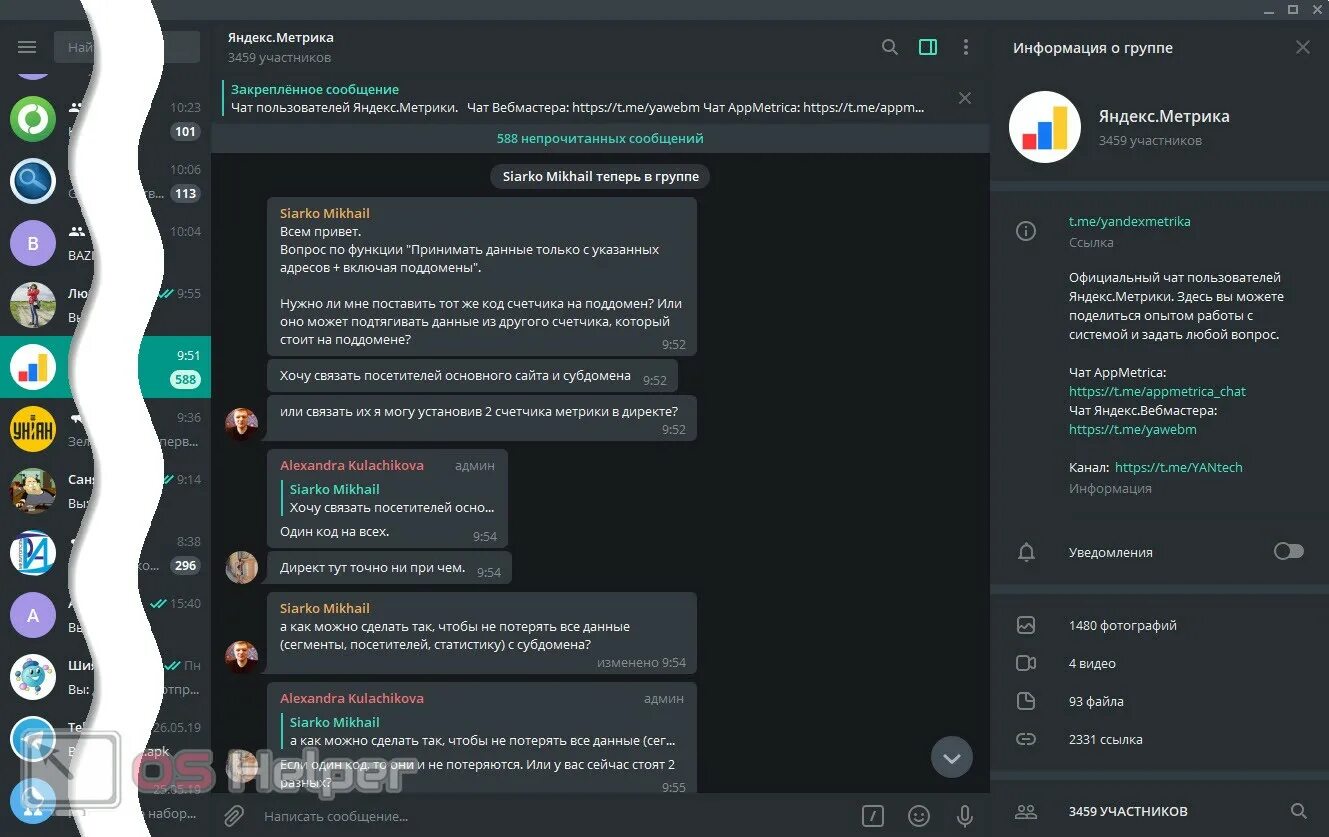Click message "Хочу связать посетителей основного сайта и субдомена"
This screenshot has width=1329, height=837.
472,376
